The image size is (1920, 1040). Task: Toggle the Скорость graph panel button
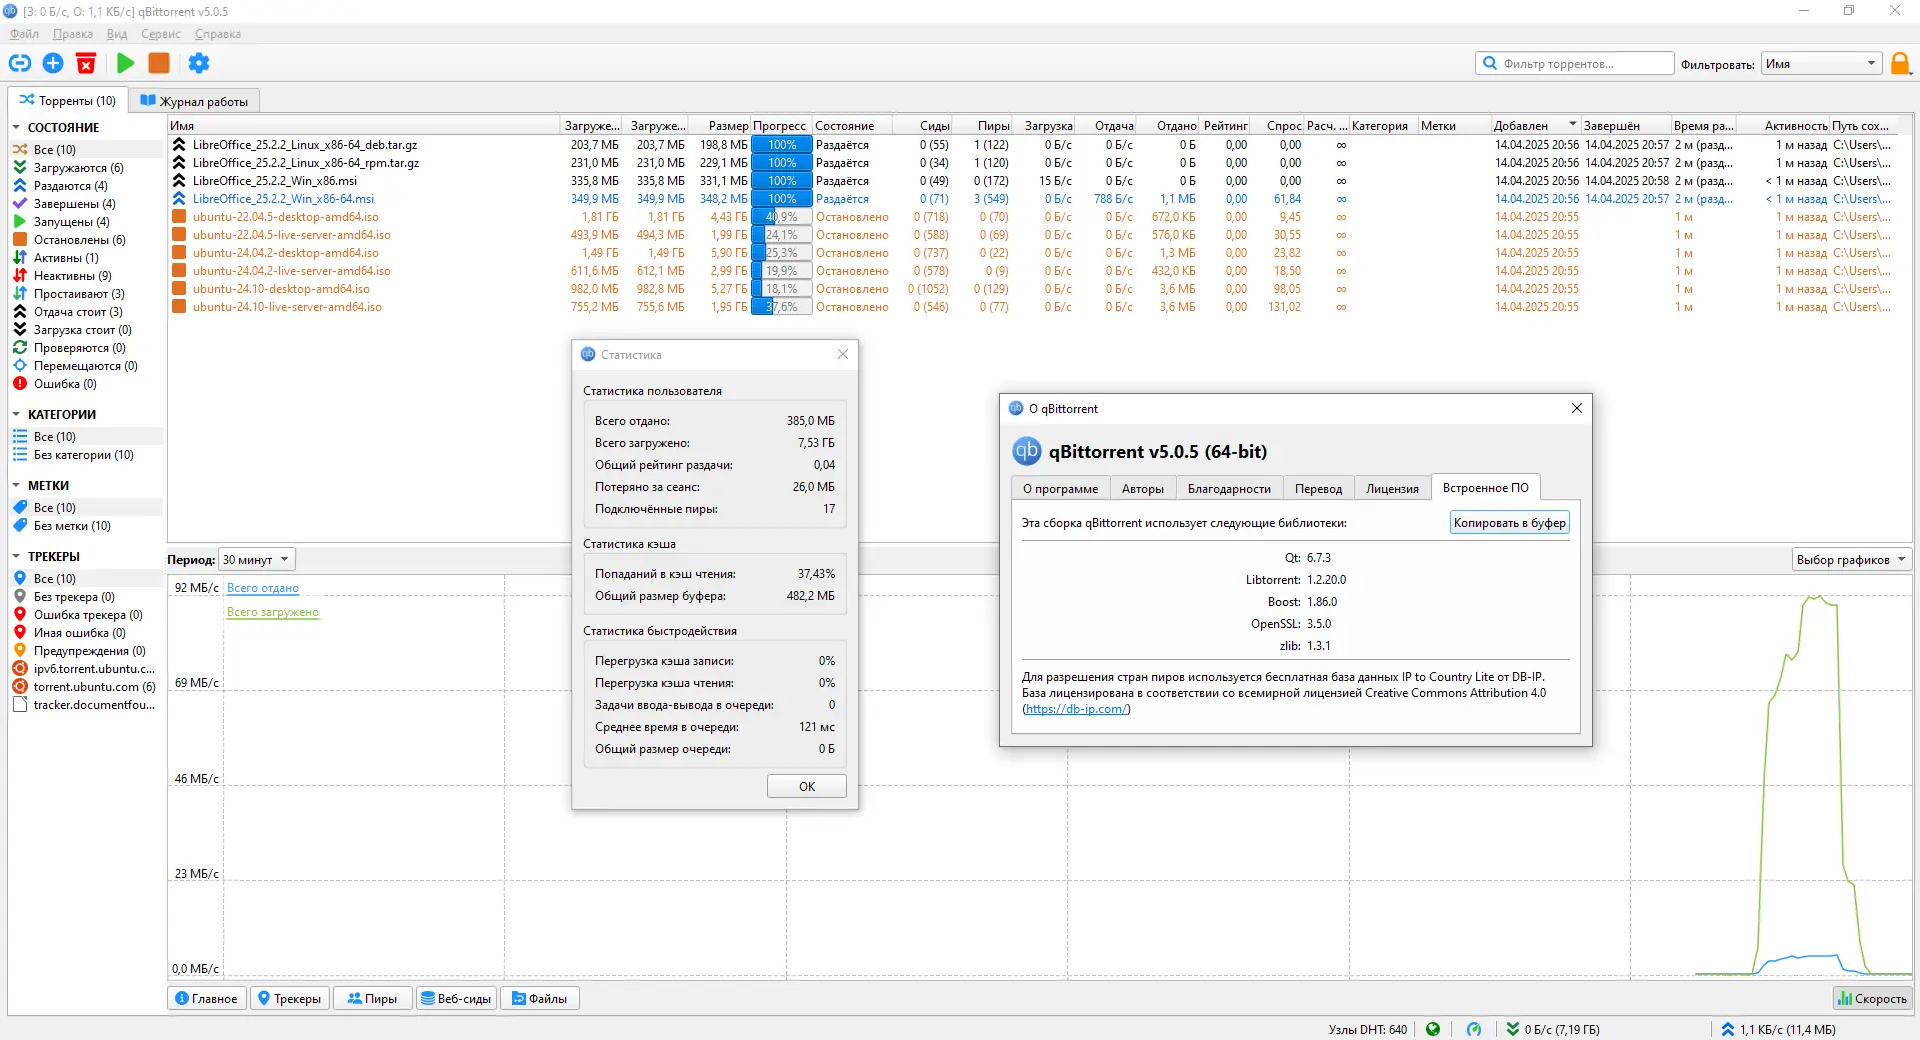(1871, 998)
